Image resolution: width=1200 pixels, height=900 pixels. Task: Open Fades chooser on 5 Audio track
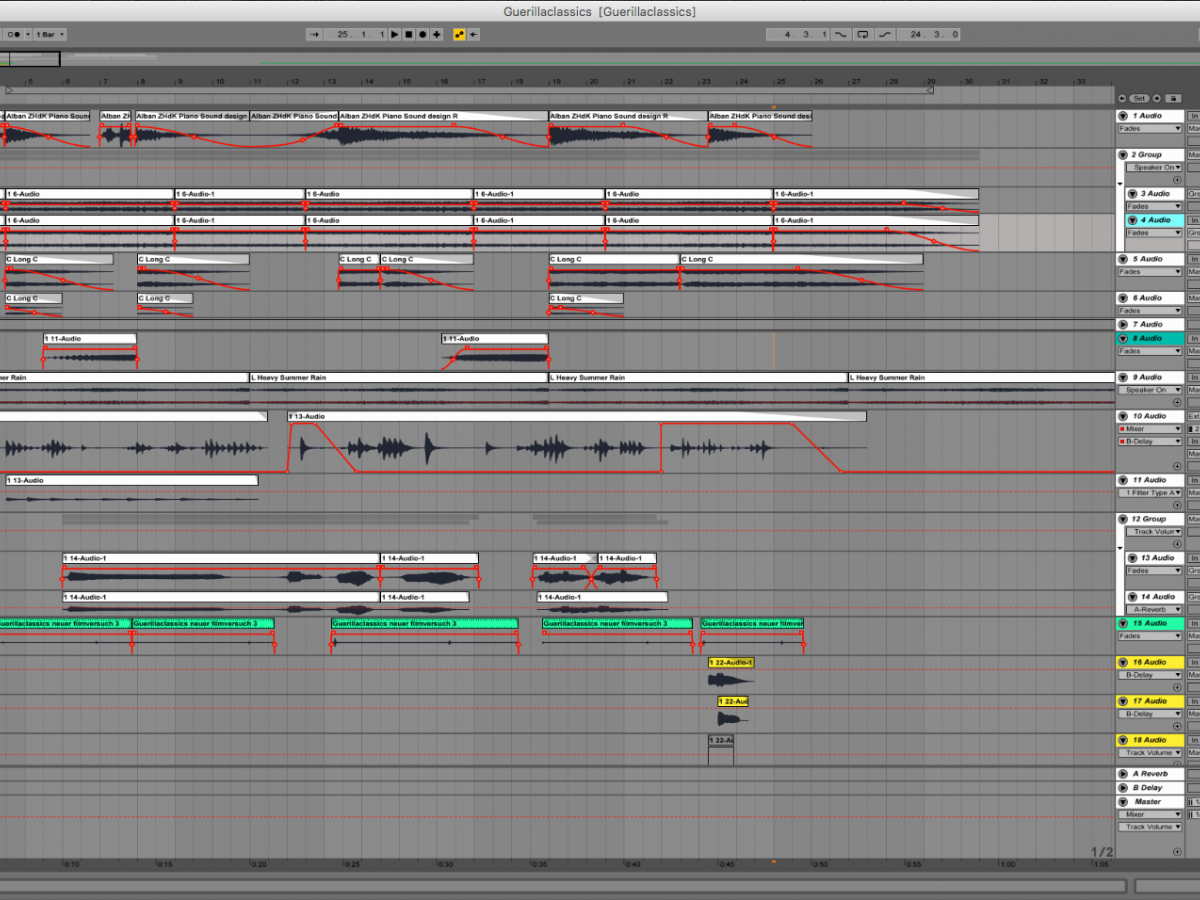[1150, 271]
